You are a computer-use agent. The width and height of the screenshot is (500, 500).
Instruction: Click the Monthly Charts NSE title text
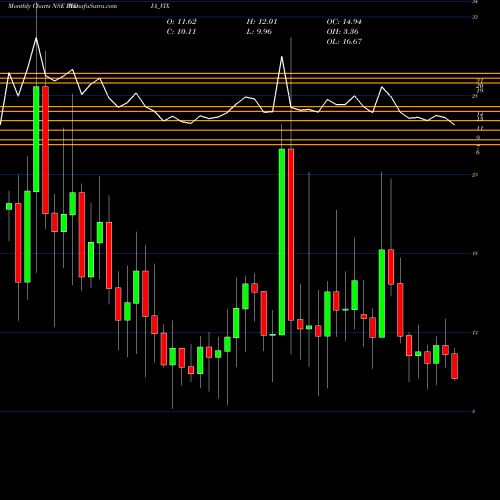[x=37, y=6]
